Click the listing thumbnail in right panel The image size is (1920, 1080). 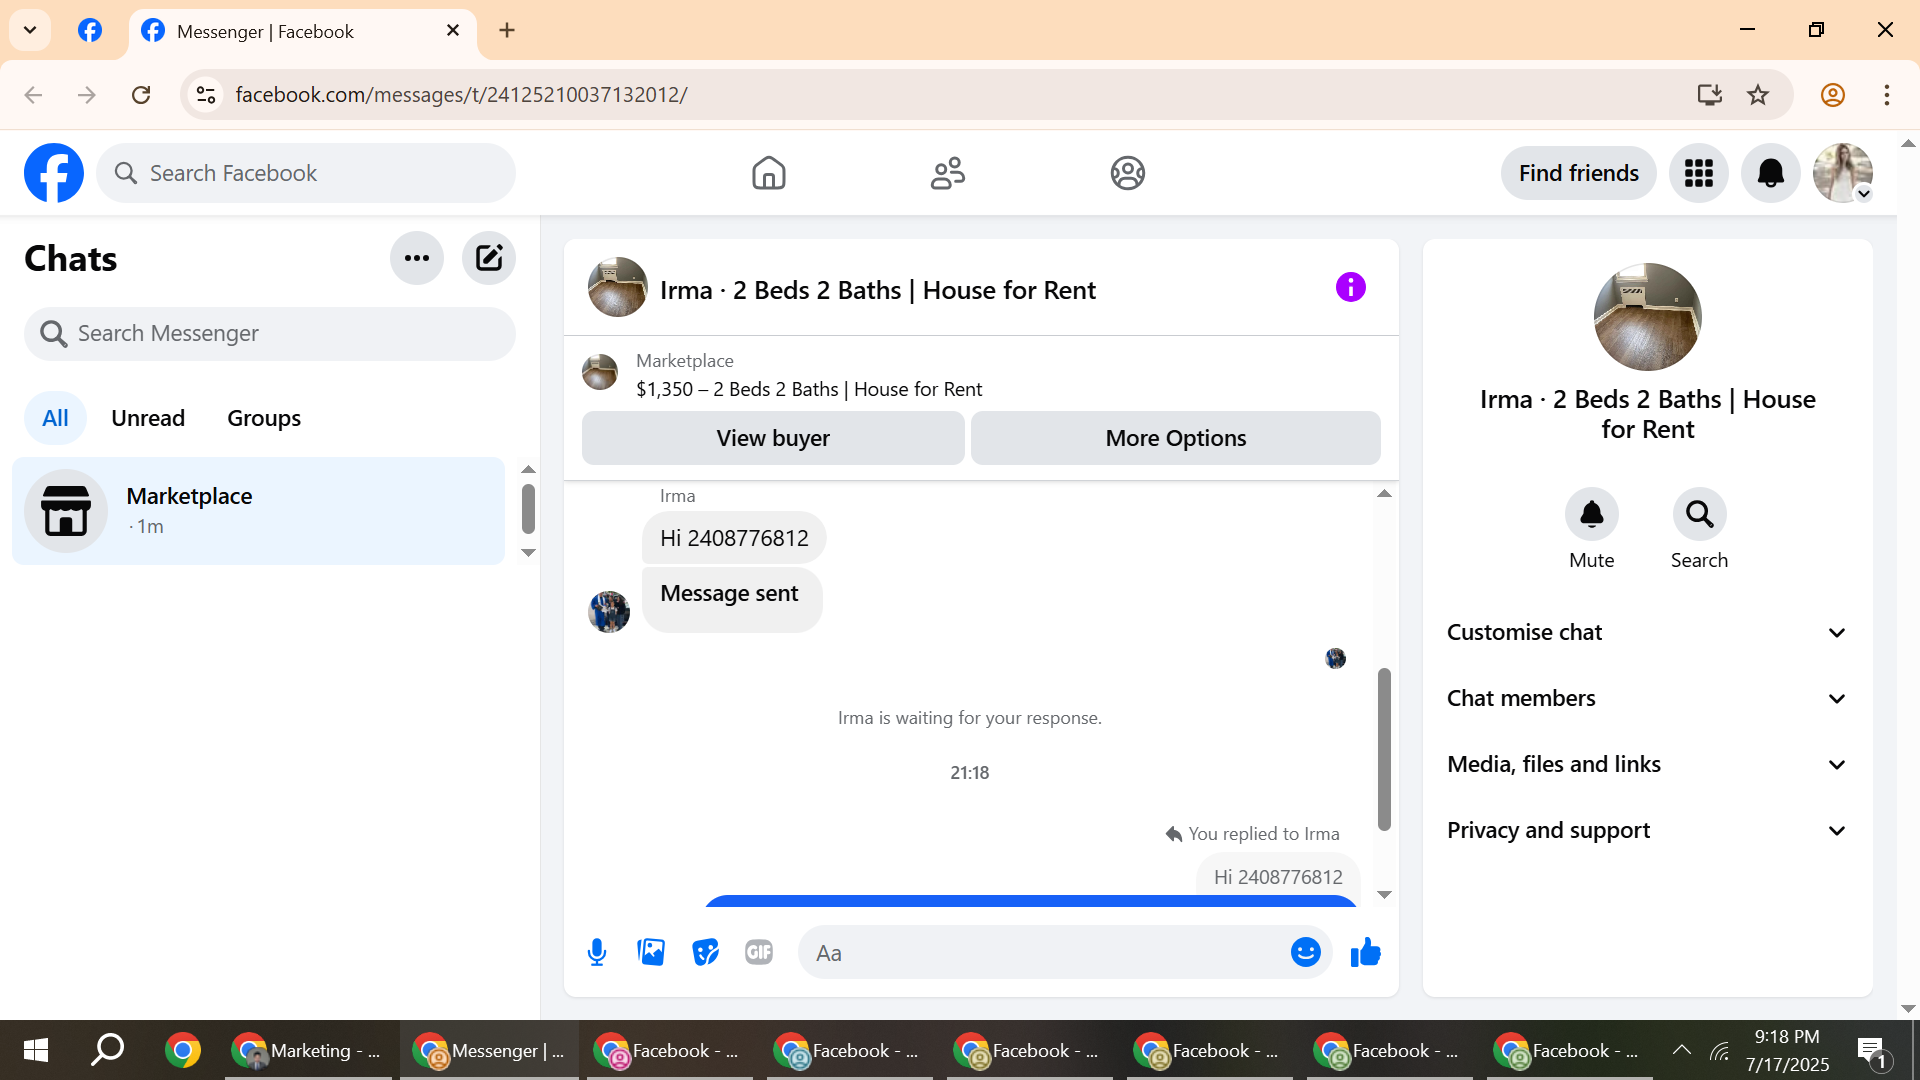1648,317
